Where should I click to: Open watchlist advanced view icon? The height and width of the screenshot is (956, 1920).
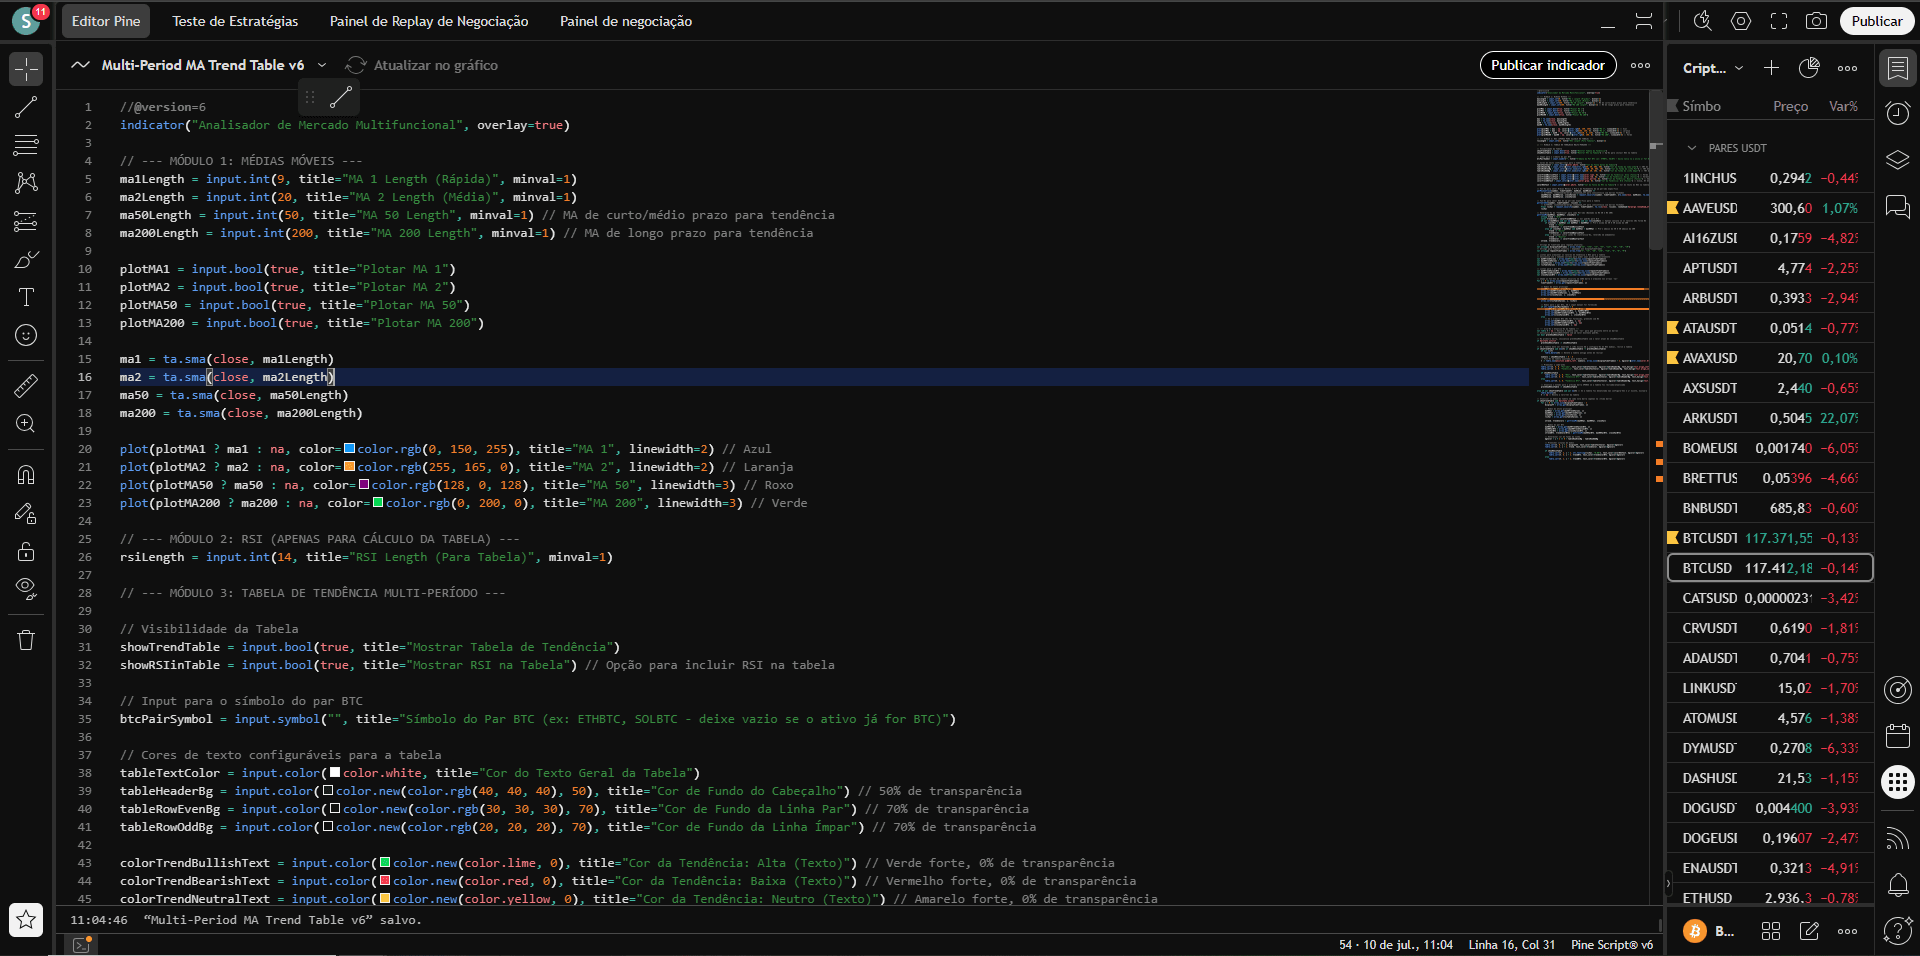(x=1809, y=68)
